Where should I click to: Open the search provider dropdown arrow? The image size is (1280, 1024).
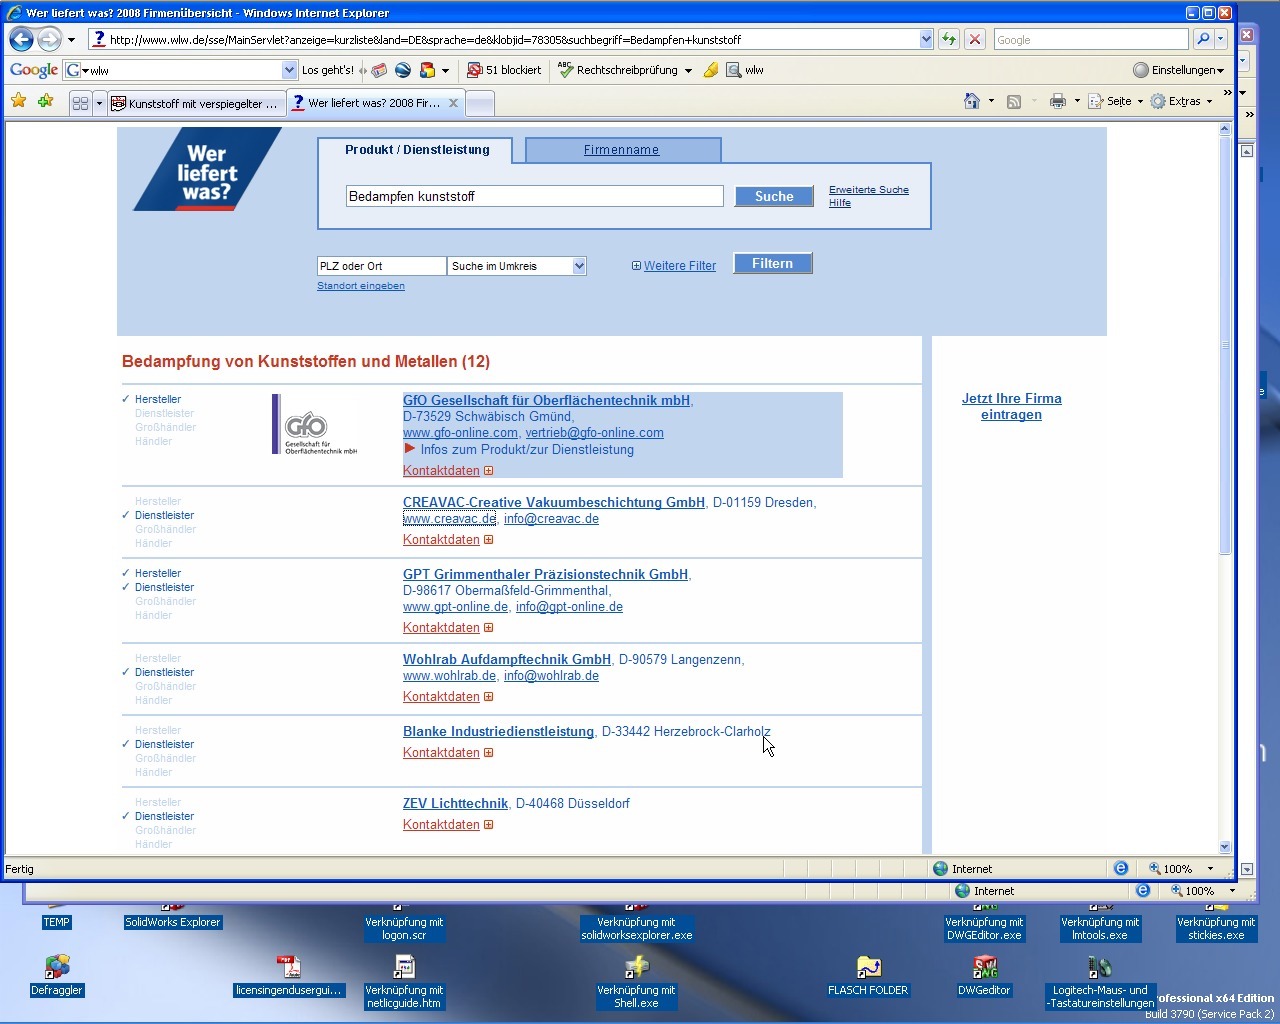[x=1221, y=40]
